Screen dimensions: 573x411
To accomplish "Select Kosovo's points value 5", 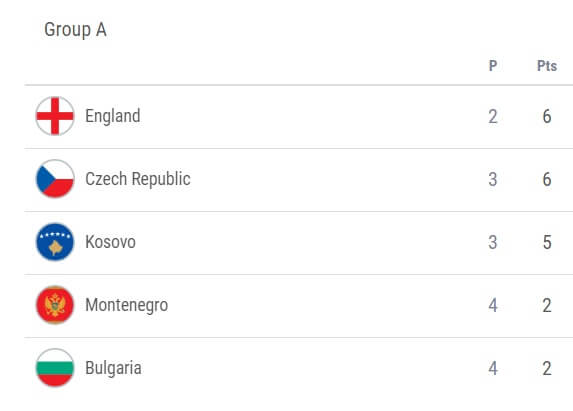I will (x=547, y=242).
